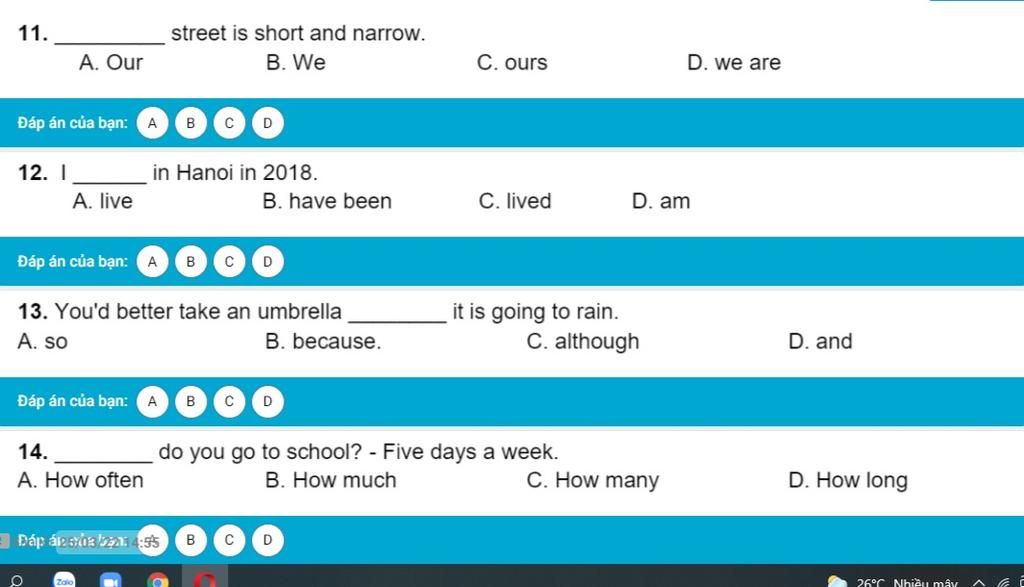The width and height of the screenshot is (1024, 587).
Task: Switch to the Opera browser taskbar icon
Action: pos(204,579)
